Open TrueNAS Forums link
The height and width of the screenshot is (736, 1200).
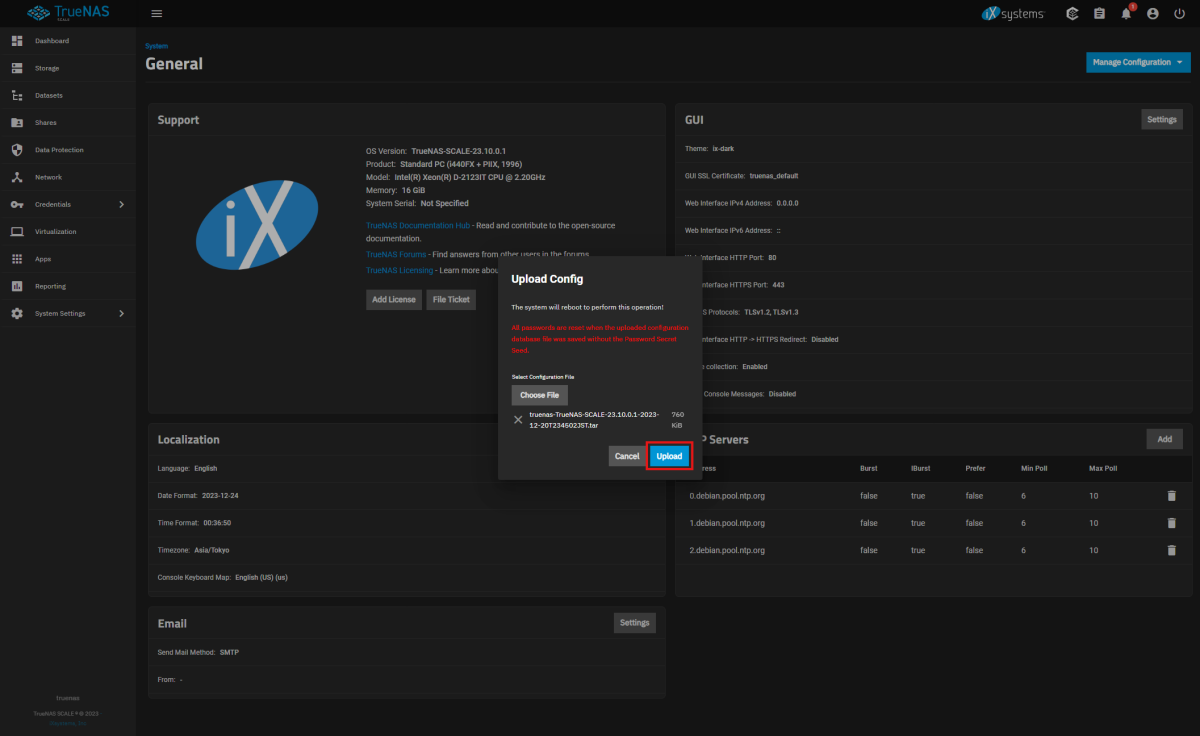click(x=396, y=254)
